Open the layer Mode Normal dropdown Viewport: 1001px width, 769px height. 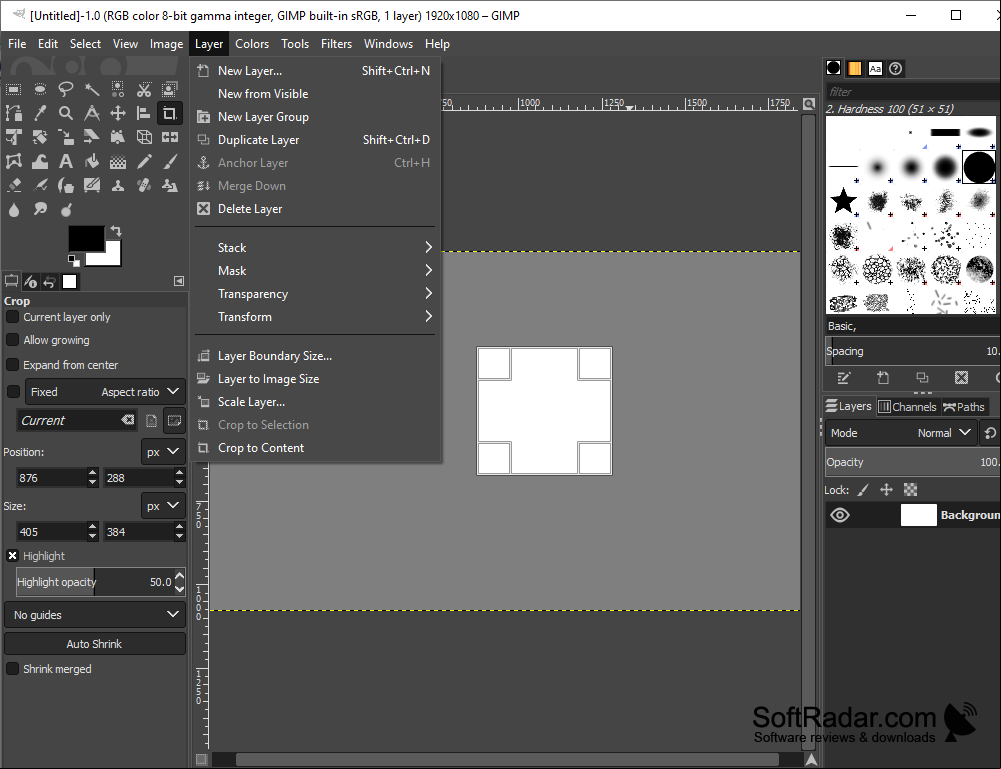click(901, 433)
